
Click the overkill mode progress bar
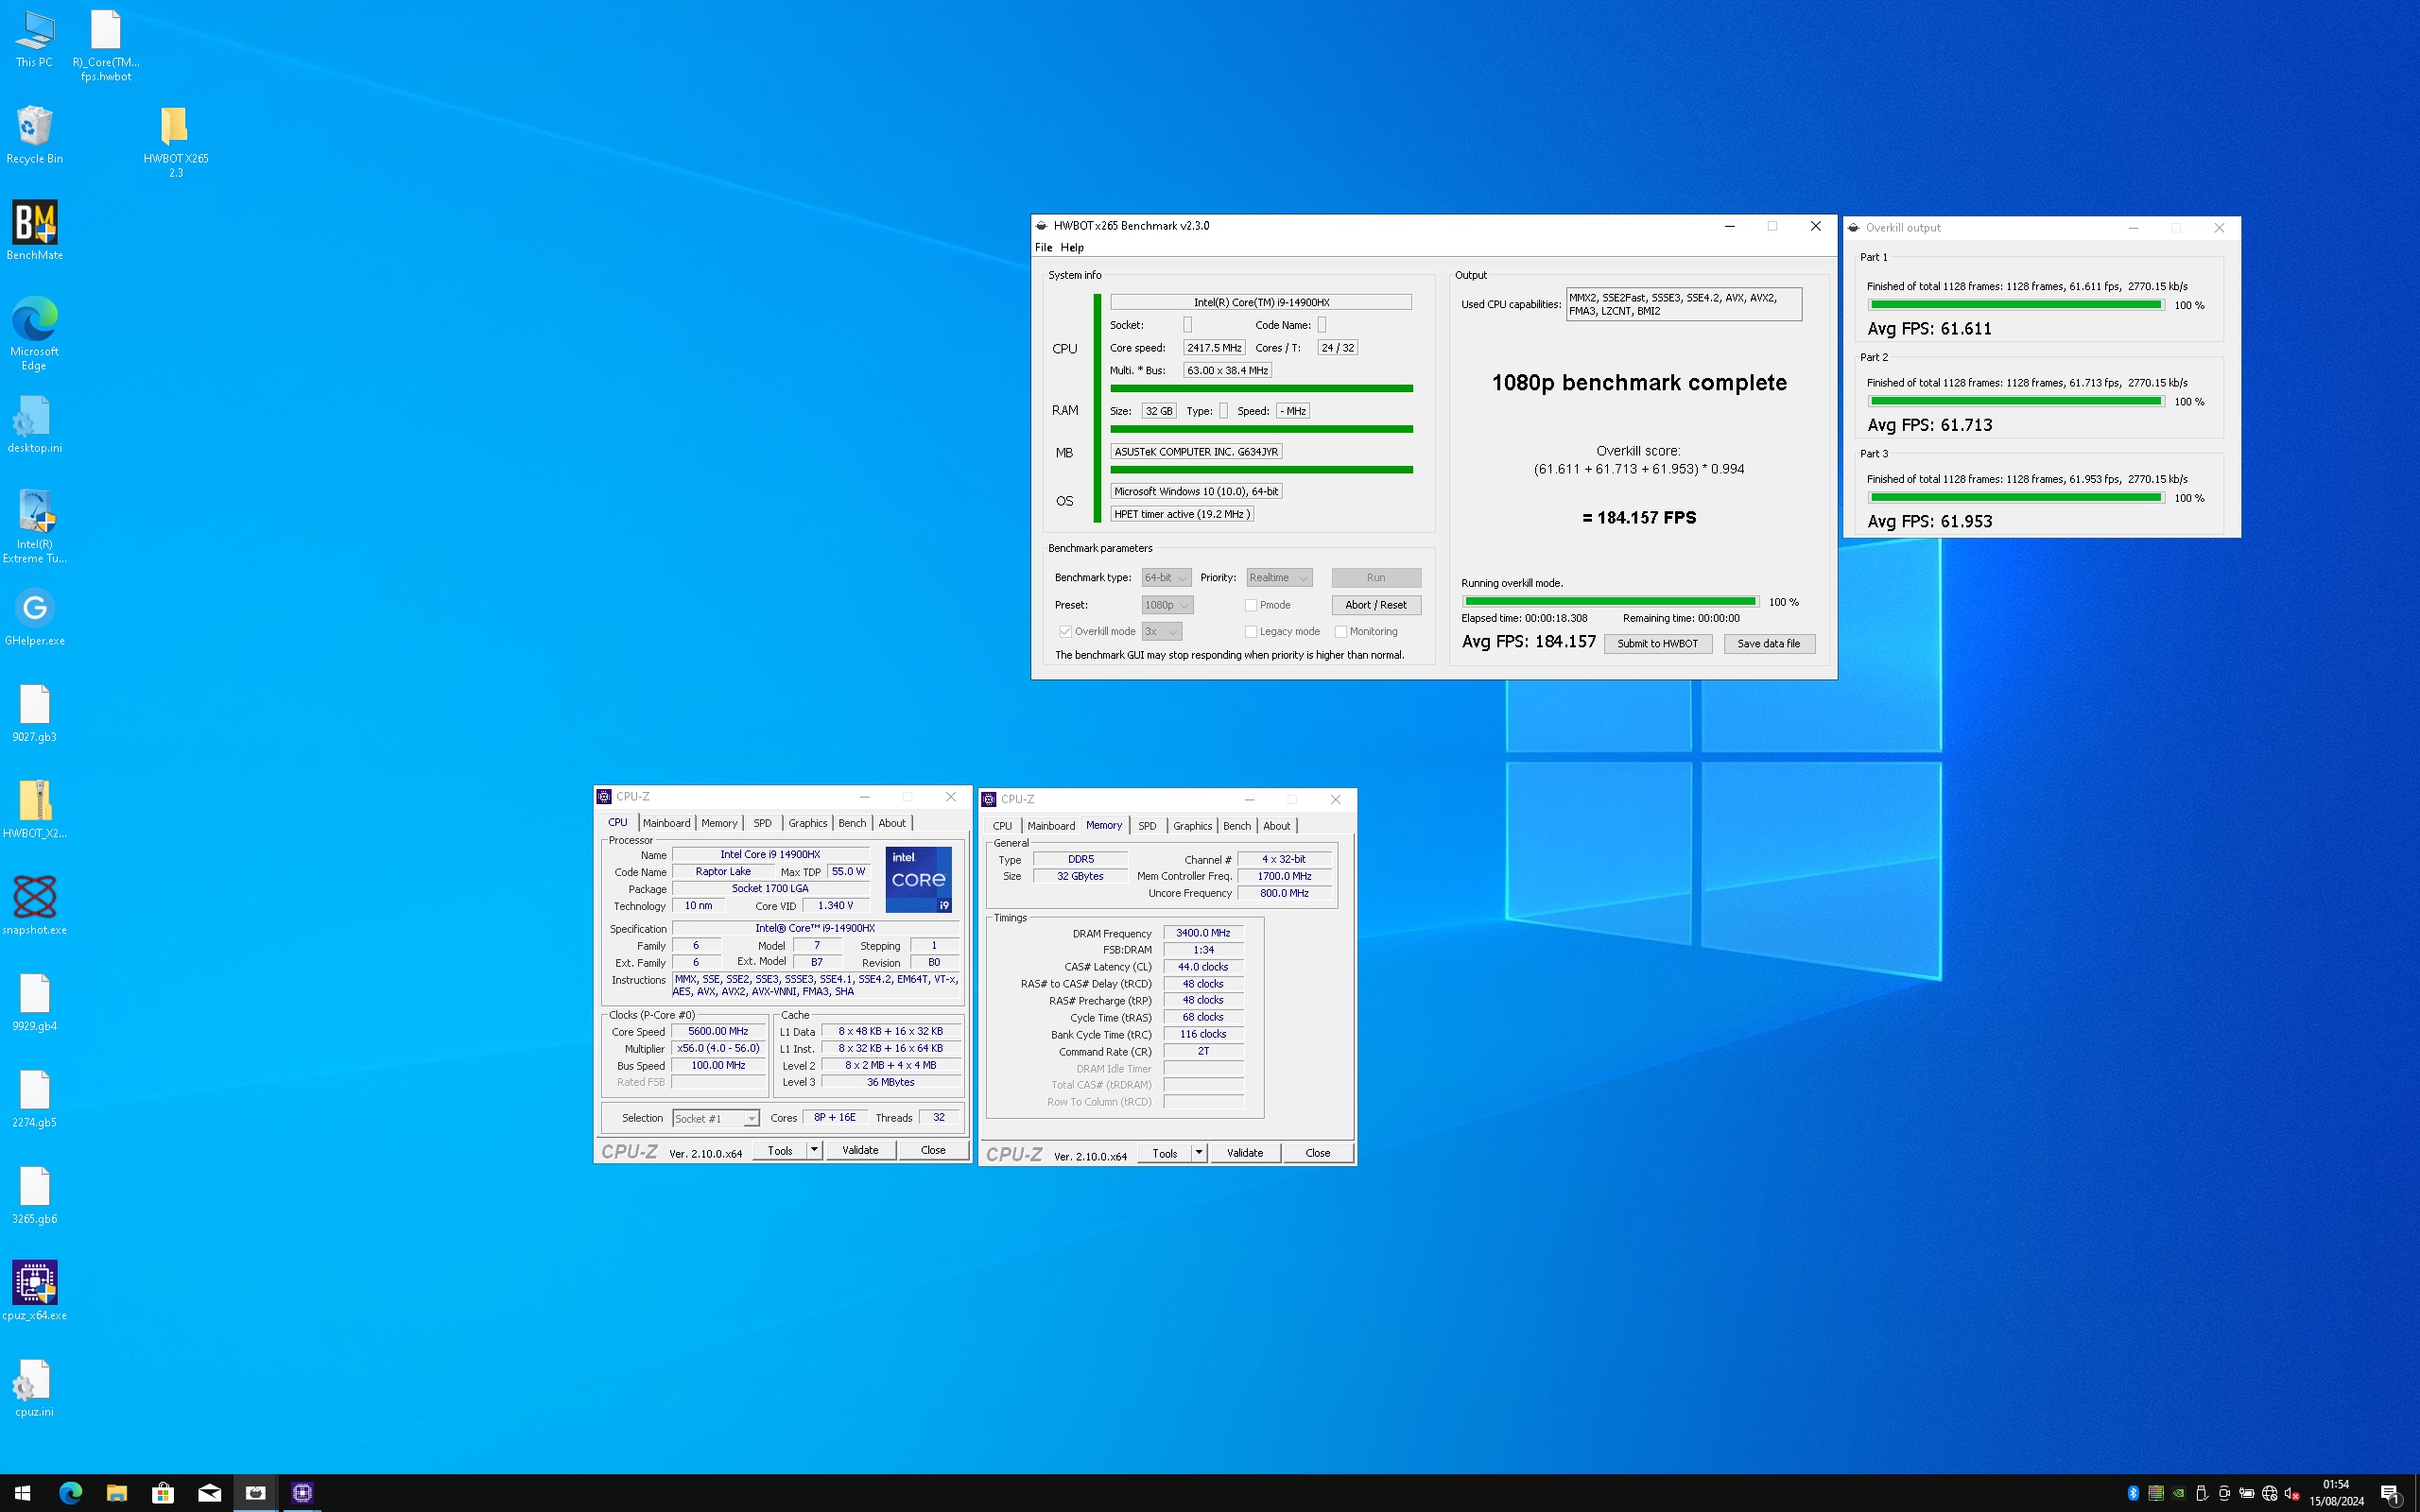1610,602
